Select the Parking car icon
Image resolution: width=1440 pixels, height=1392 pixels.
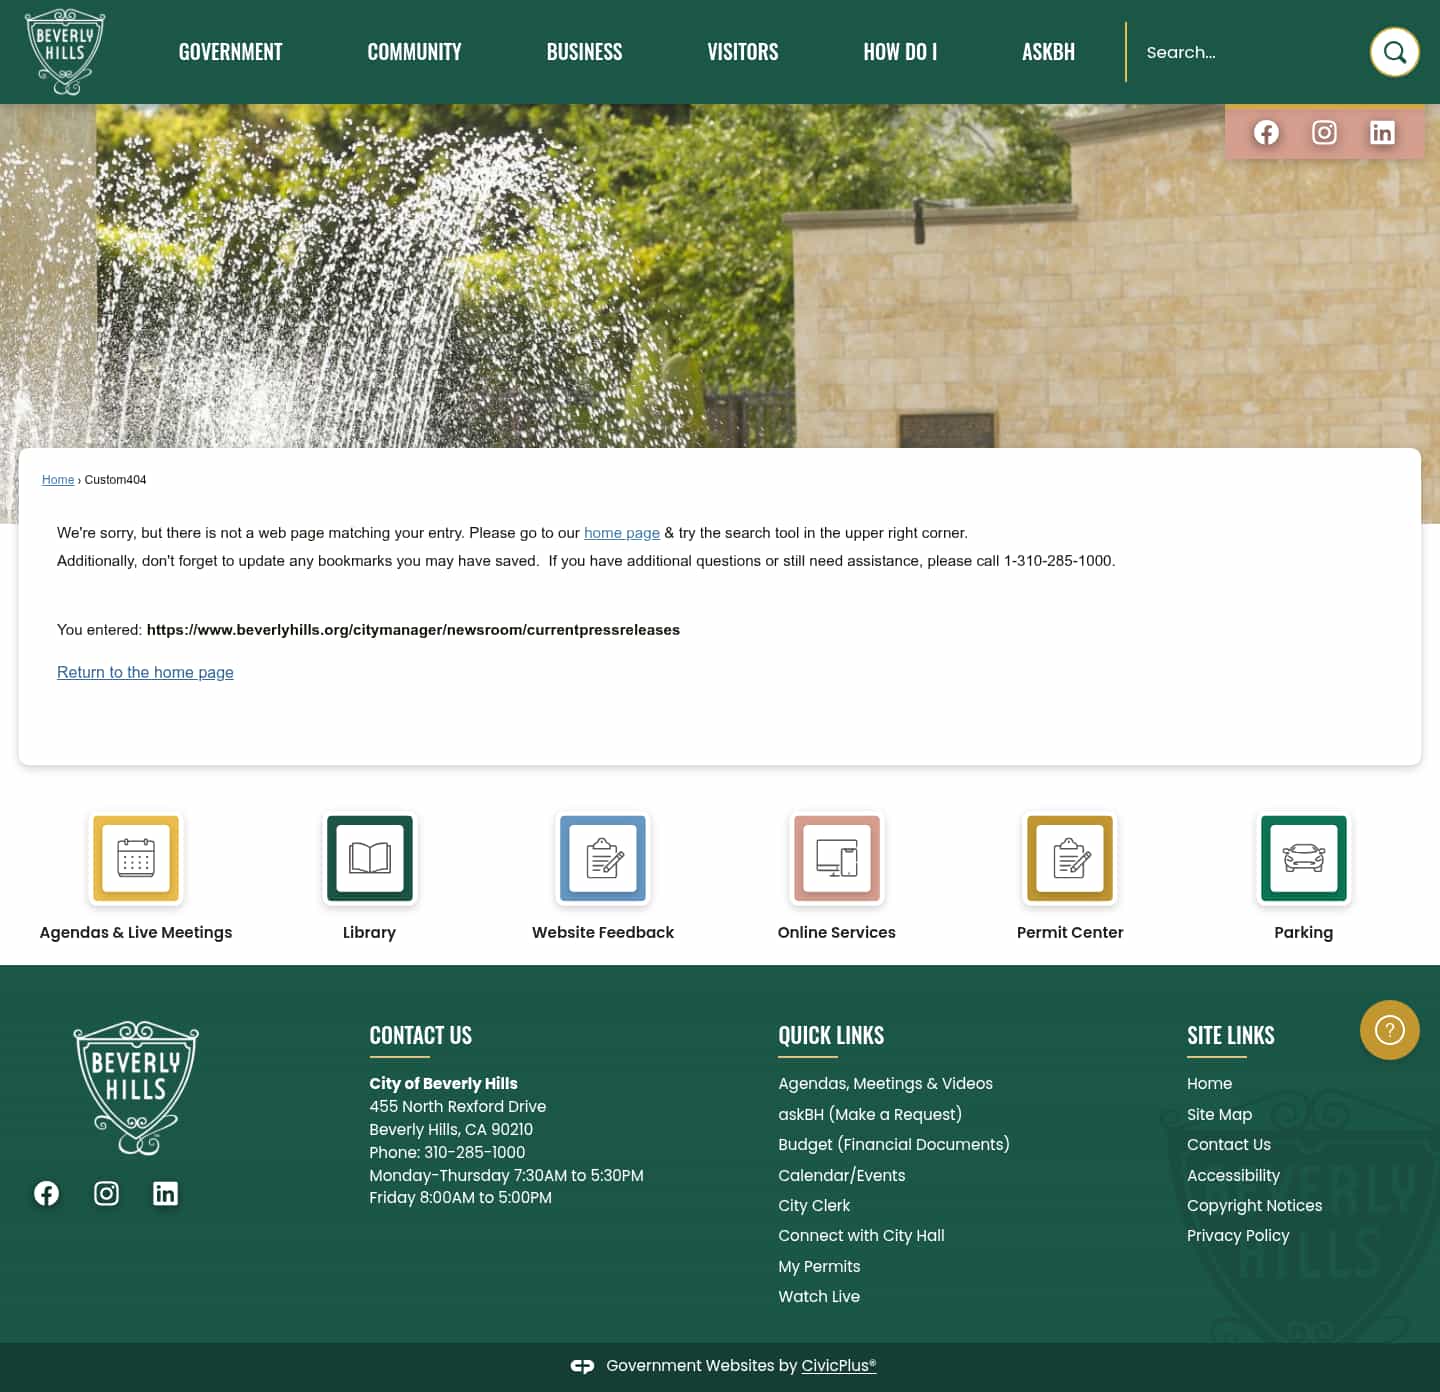pos(1303,858)
